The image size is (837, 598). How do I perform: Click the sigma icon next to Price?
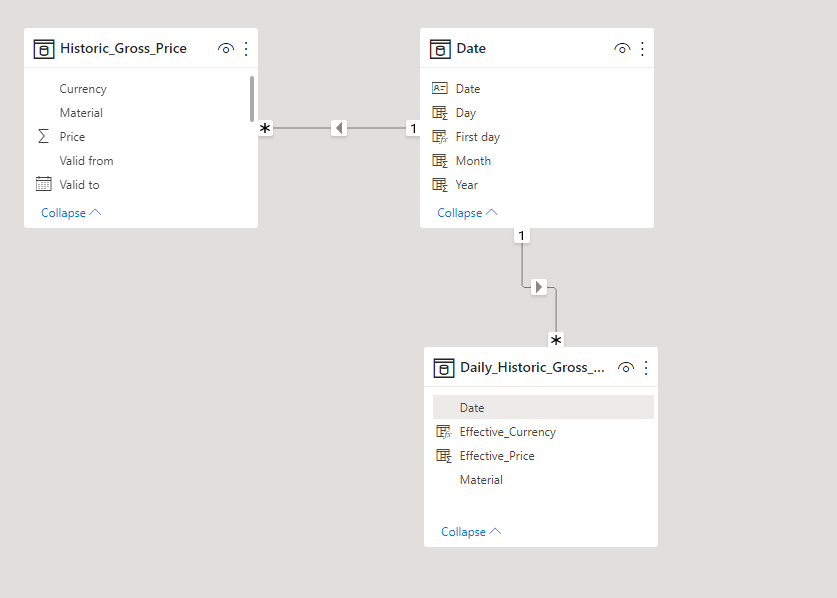click(x=43, y=137)
